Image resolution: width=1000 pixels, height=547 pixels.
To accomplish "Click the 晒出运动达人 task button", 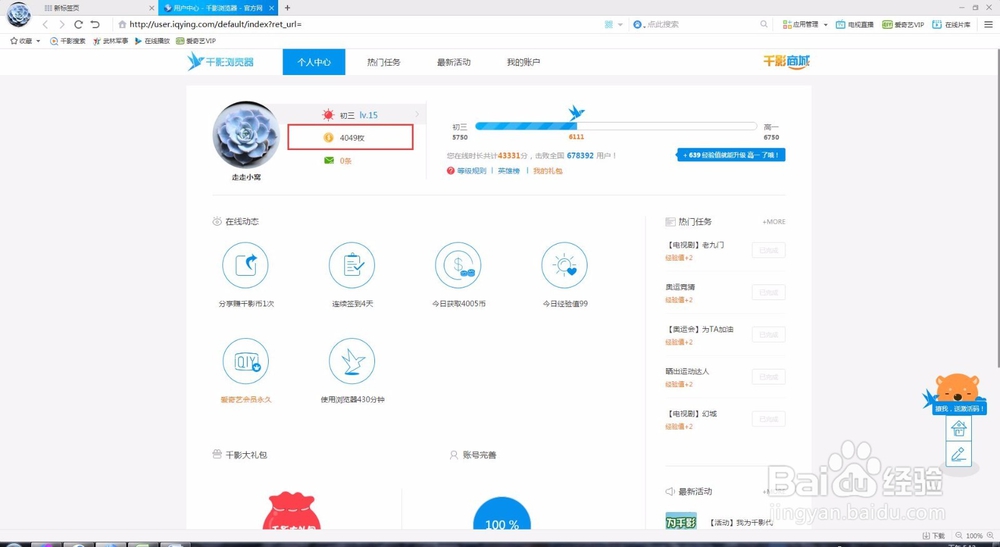I will tap(768, 377).
